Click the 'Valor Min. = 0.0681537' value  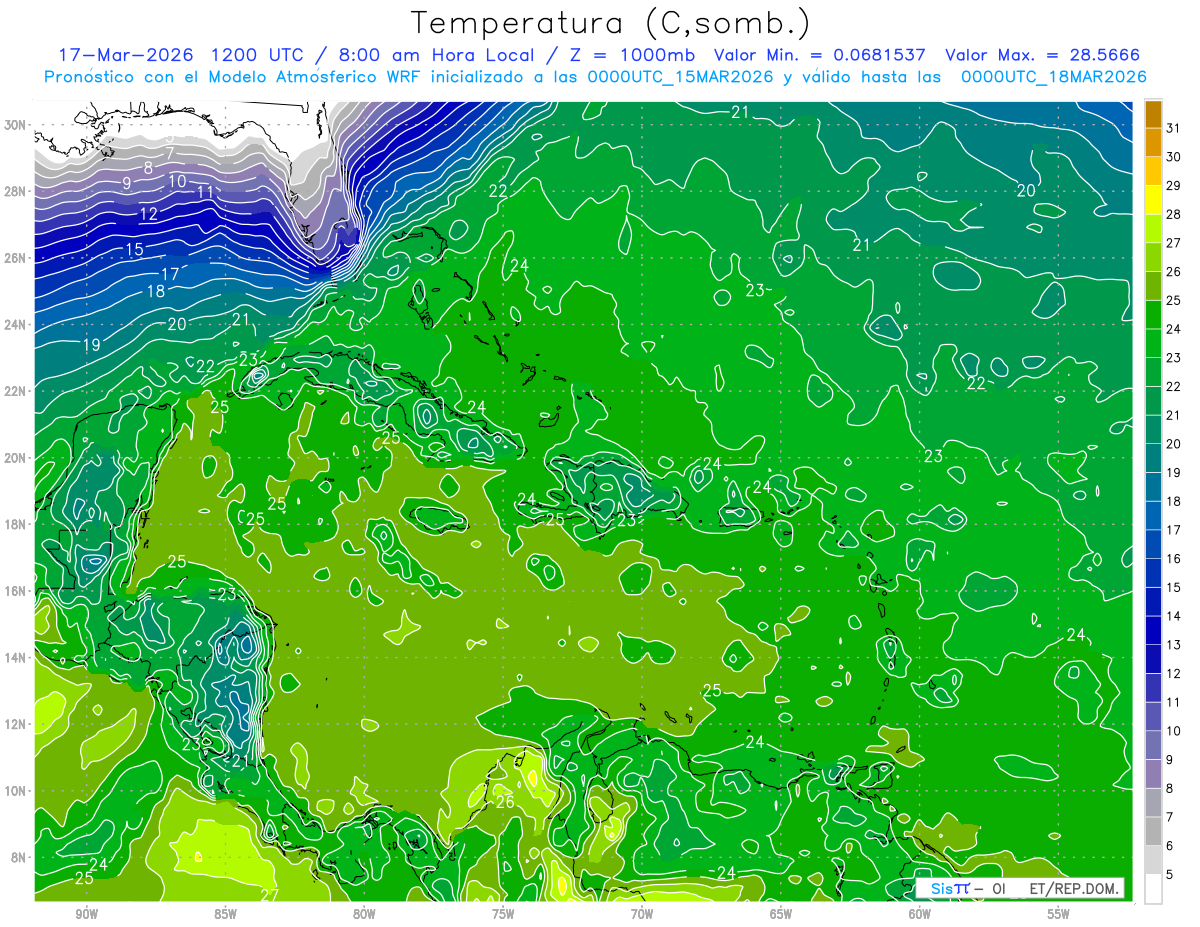tap(820, 54)
